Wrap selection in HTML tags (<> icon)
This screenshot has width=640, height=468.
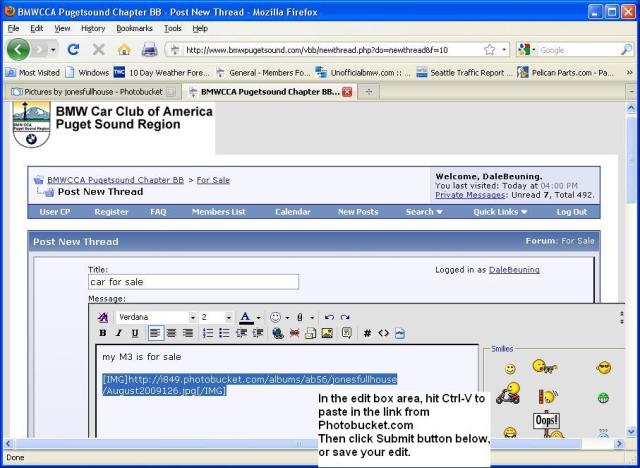tap(383, 333)
